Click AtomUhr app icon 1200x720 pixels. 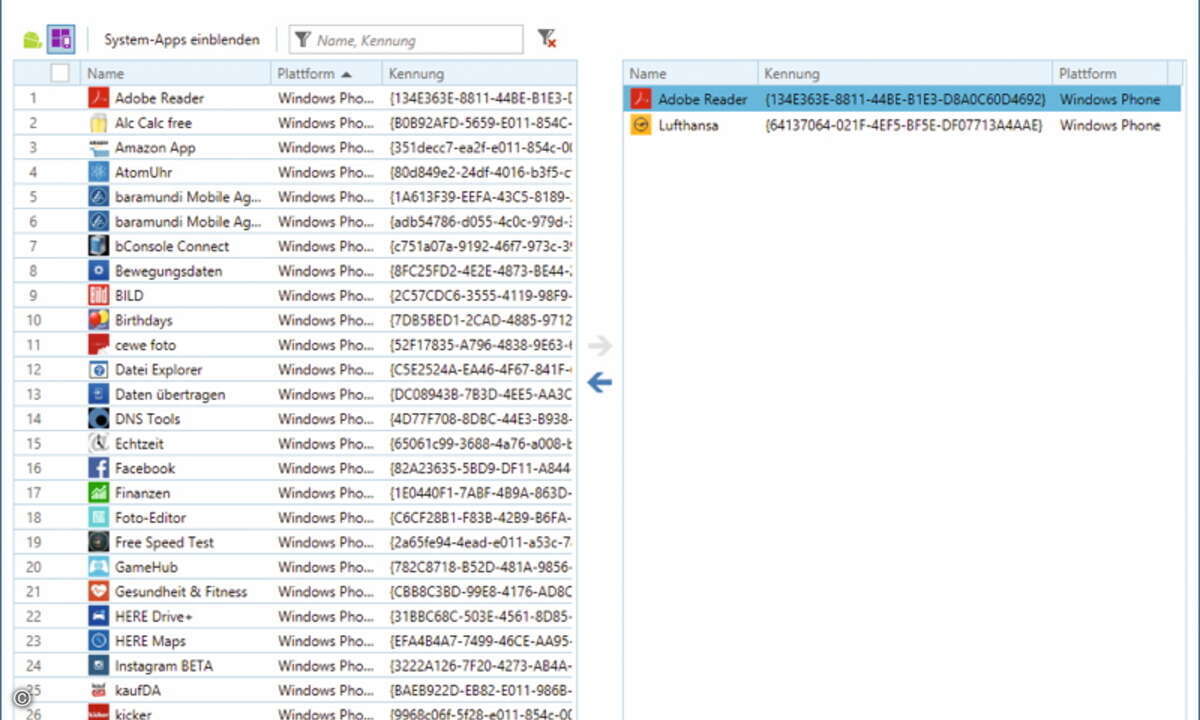[98, 172]
